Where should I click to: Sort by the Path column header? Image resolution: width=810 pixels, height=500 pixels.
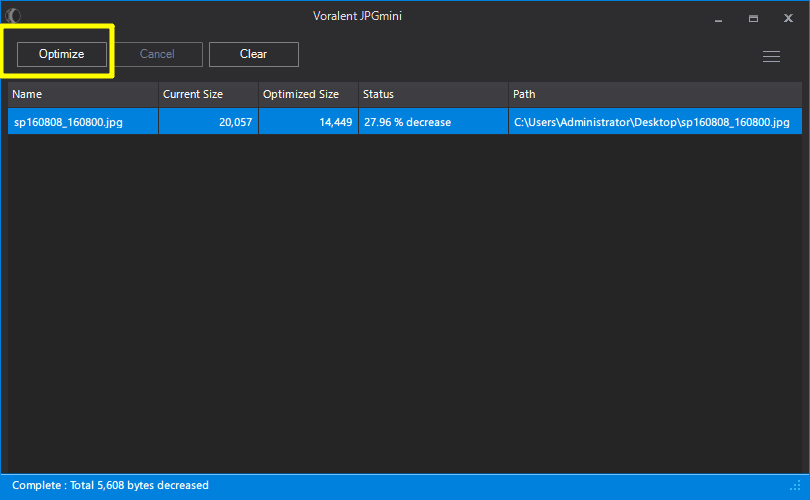tap(655, 94)
